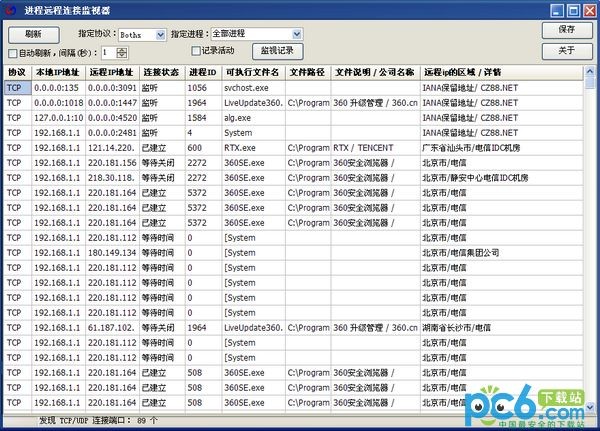Image resolution: width=600 pixels, height=431 pixels.
Task: Click the first TCP cell, highlighted
Action: (17, 88)
